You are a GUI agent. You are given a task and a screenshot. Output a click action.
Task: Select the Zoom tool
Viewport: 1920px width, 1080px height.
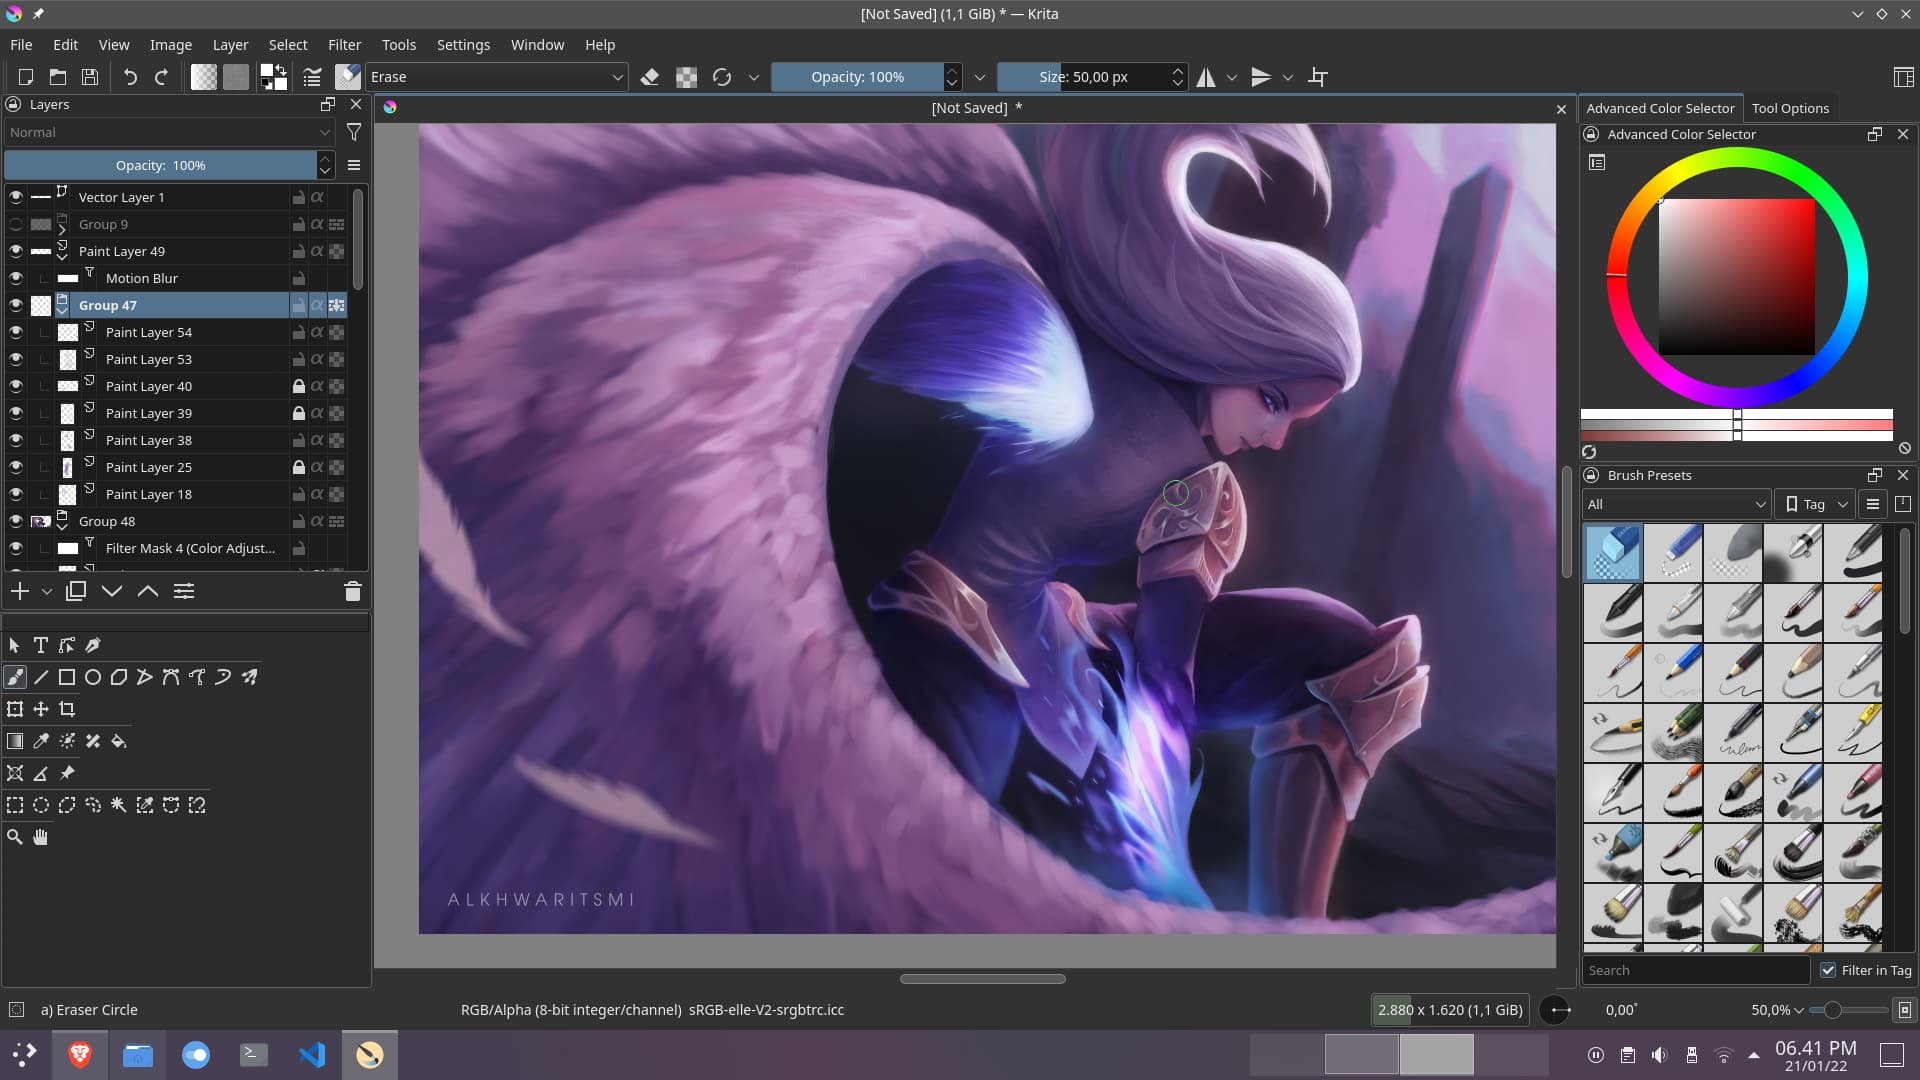[15, 837]
